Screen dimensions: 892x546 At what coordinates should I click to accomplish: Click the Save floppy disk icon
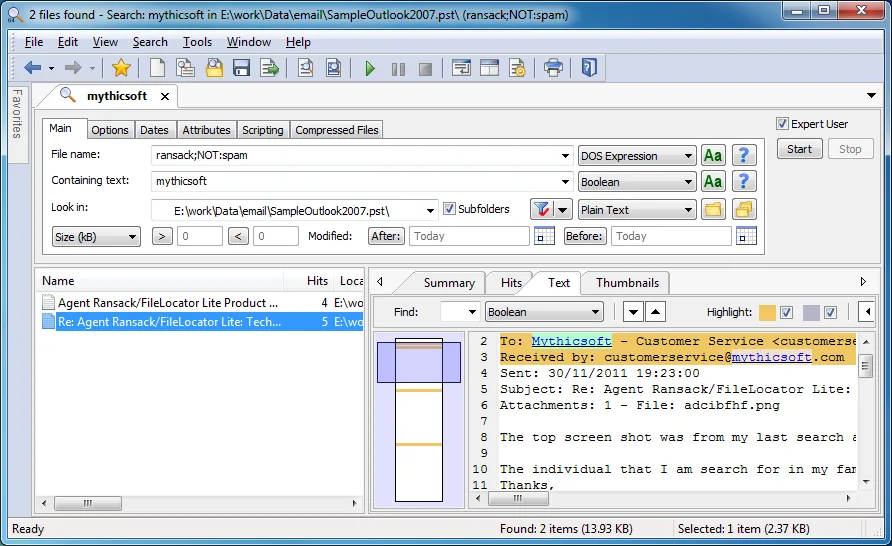tap(242, 68)
